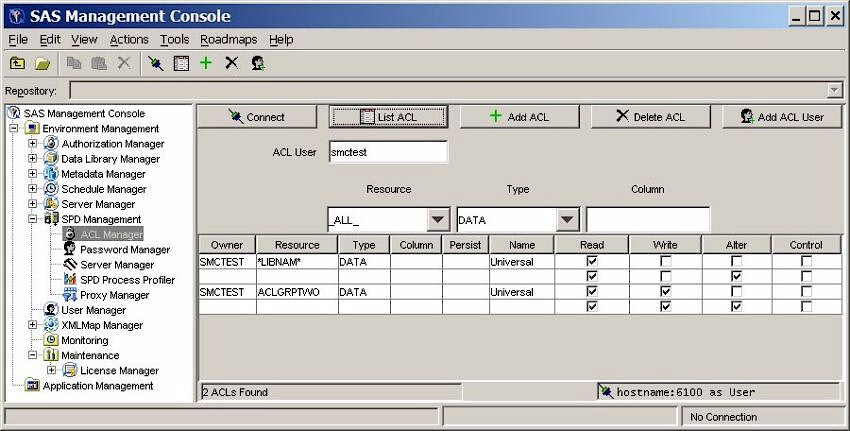Expand the Authorization Manager node
The width and height of the screenshot is (850, 431).
[33, 144]
